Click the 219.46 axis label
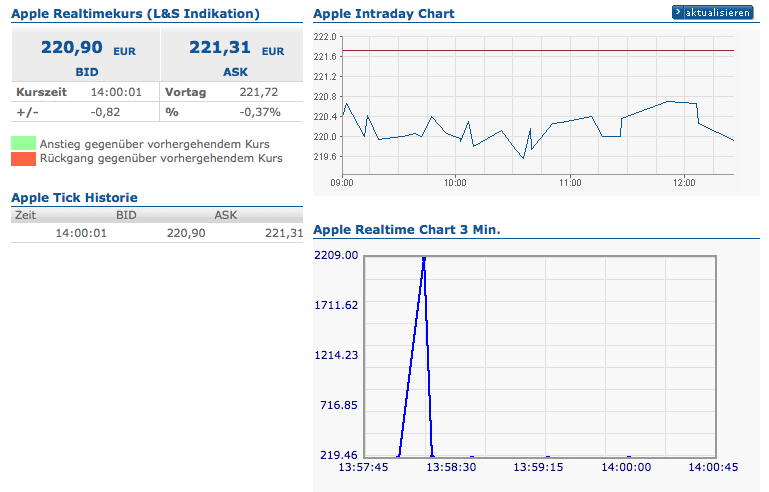 click(339, 455)
